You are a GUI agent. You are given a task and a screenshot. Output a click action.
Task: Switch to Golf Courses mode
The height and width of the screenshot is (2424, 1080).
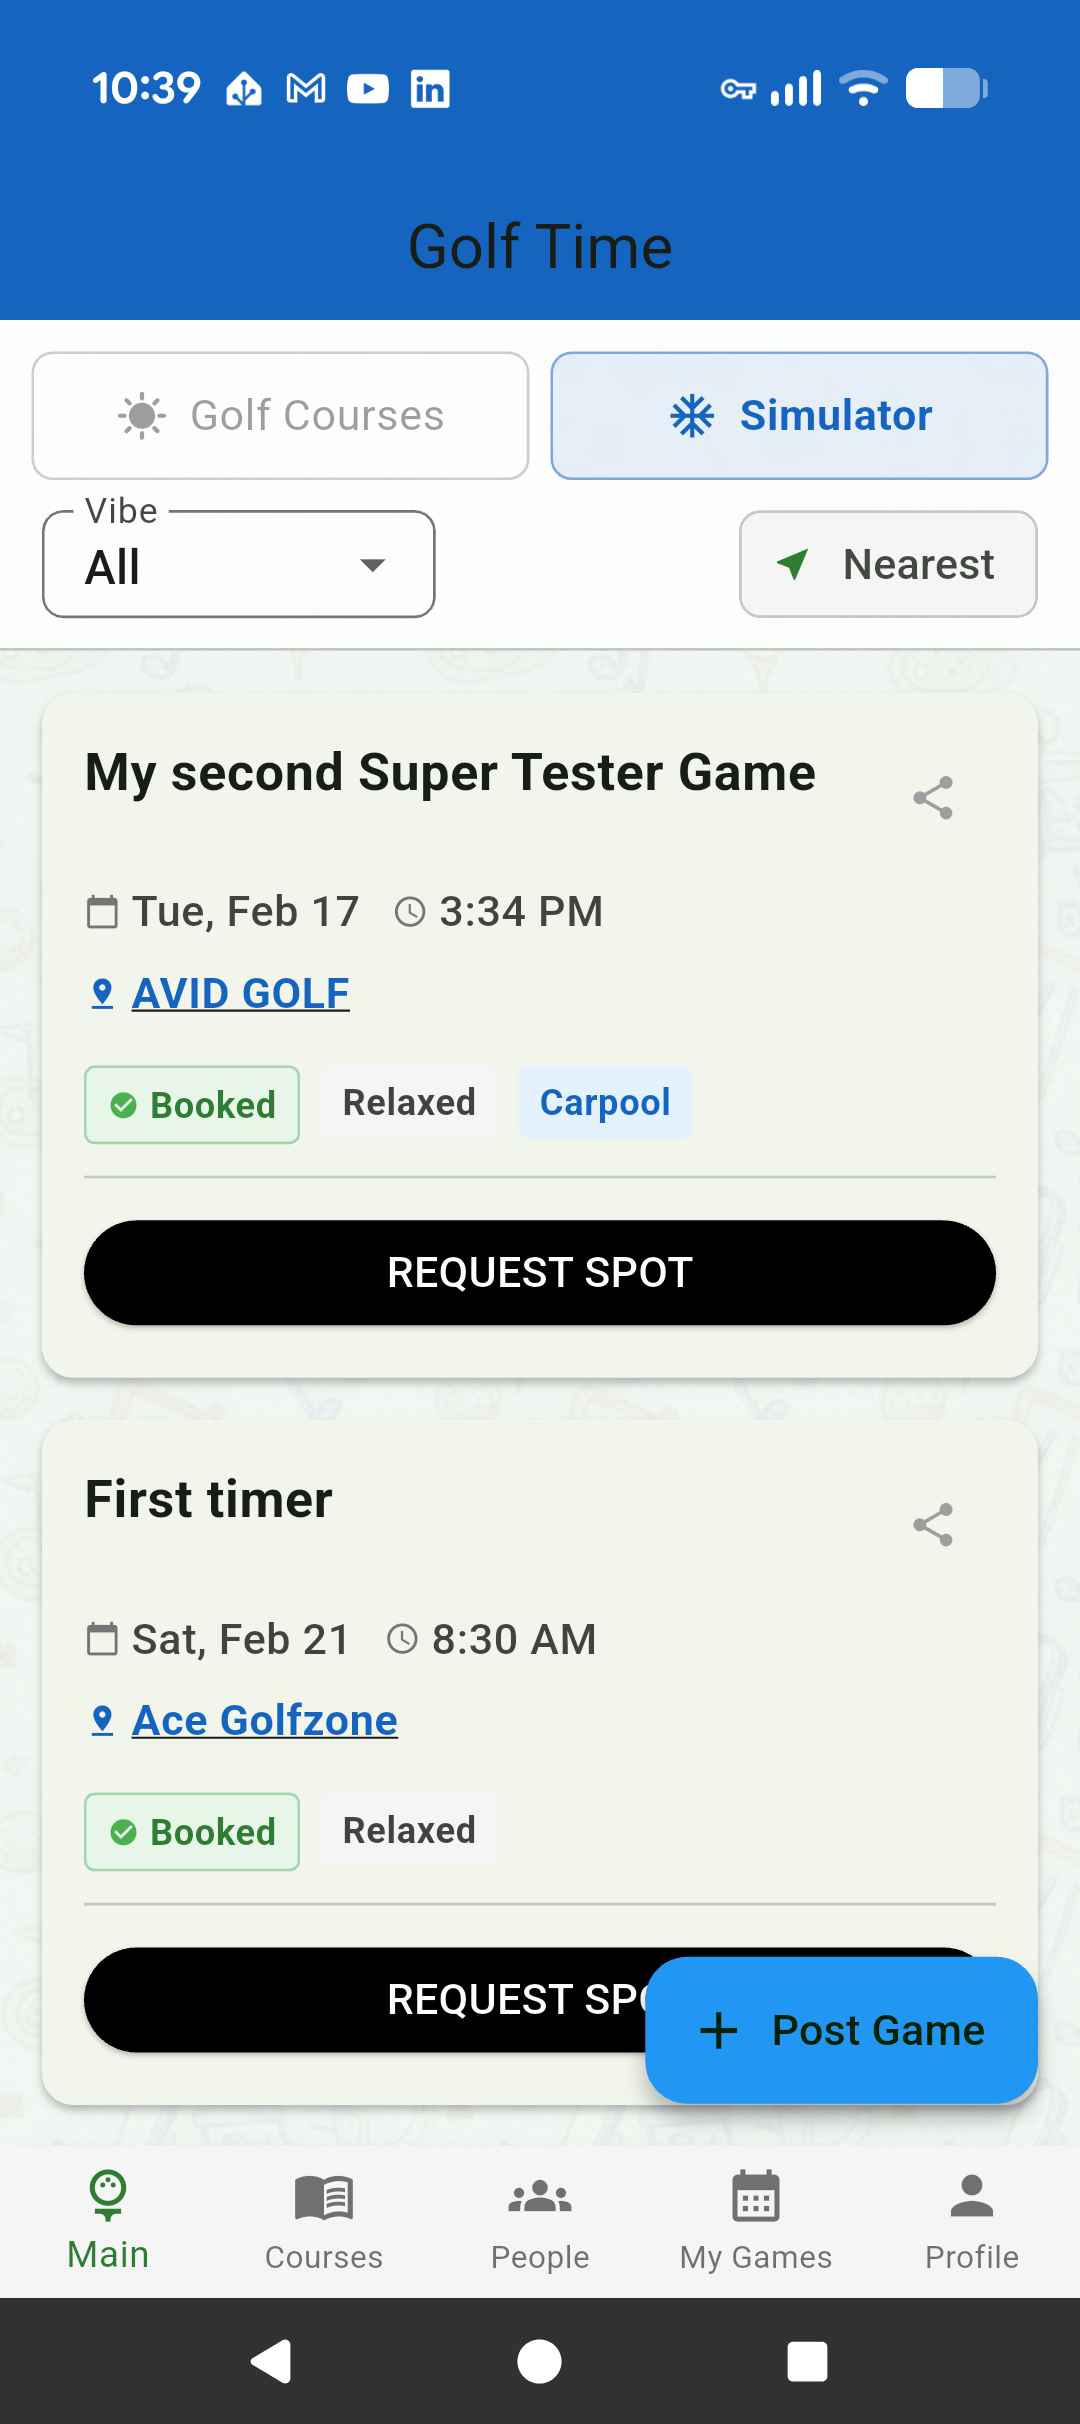pyautogui.click(x=280, y=416)
